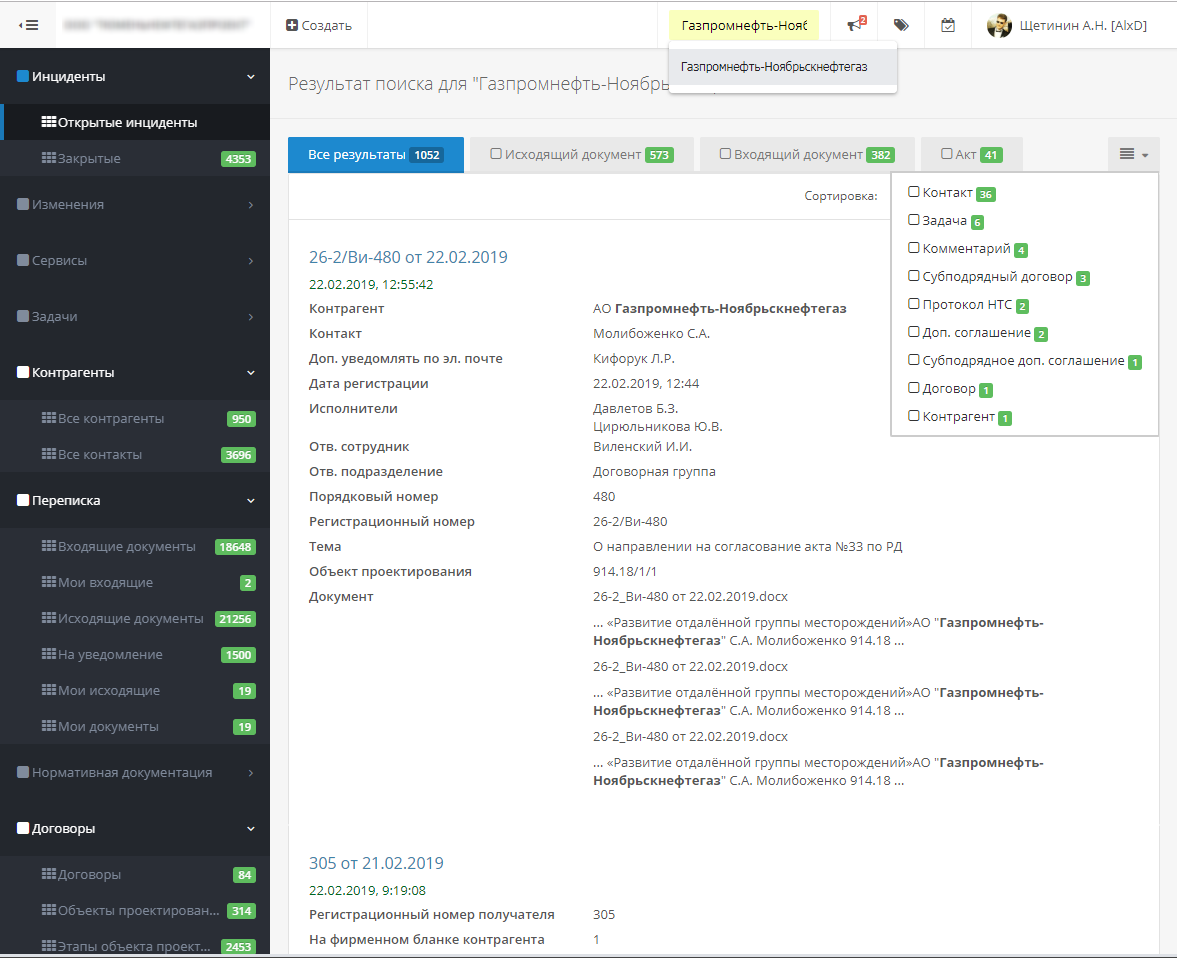Open Все контрагенты in the sidebar
The image size is (1177, 958).
(x=135, y=418)
